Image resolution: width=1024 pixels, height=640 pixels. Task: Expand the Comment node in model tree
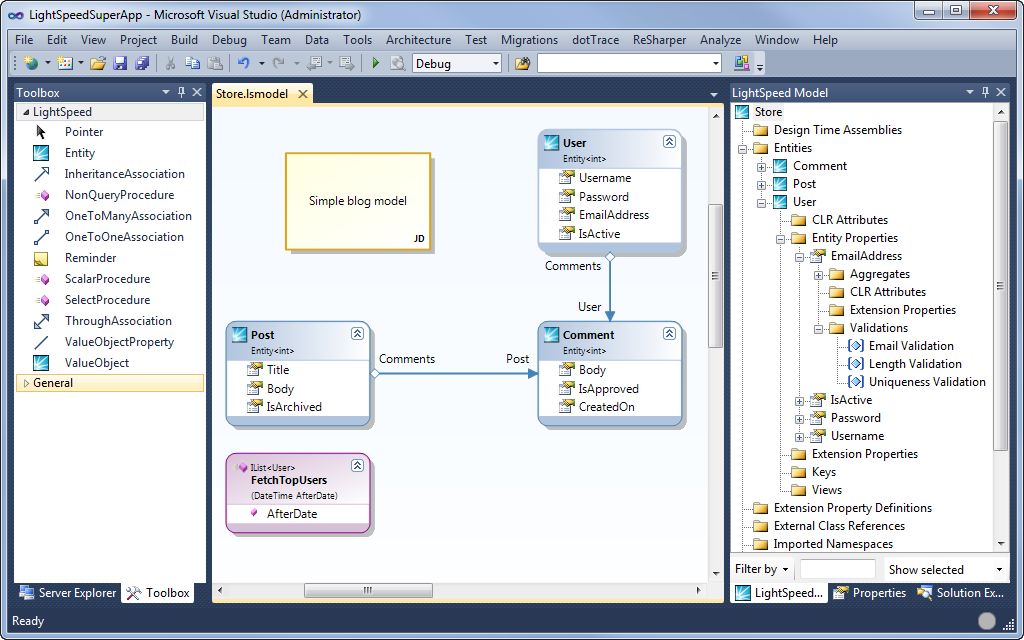pyautogui.click(x=762, y=166)
